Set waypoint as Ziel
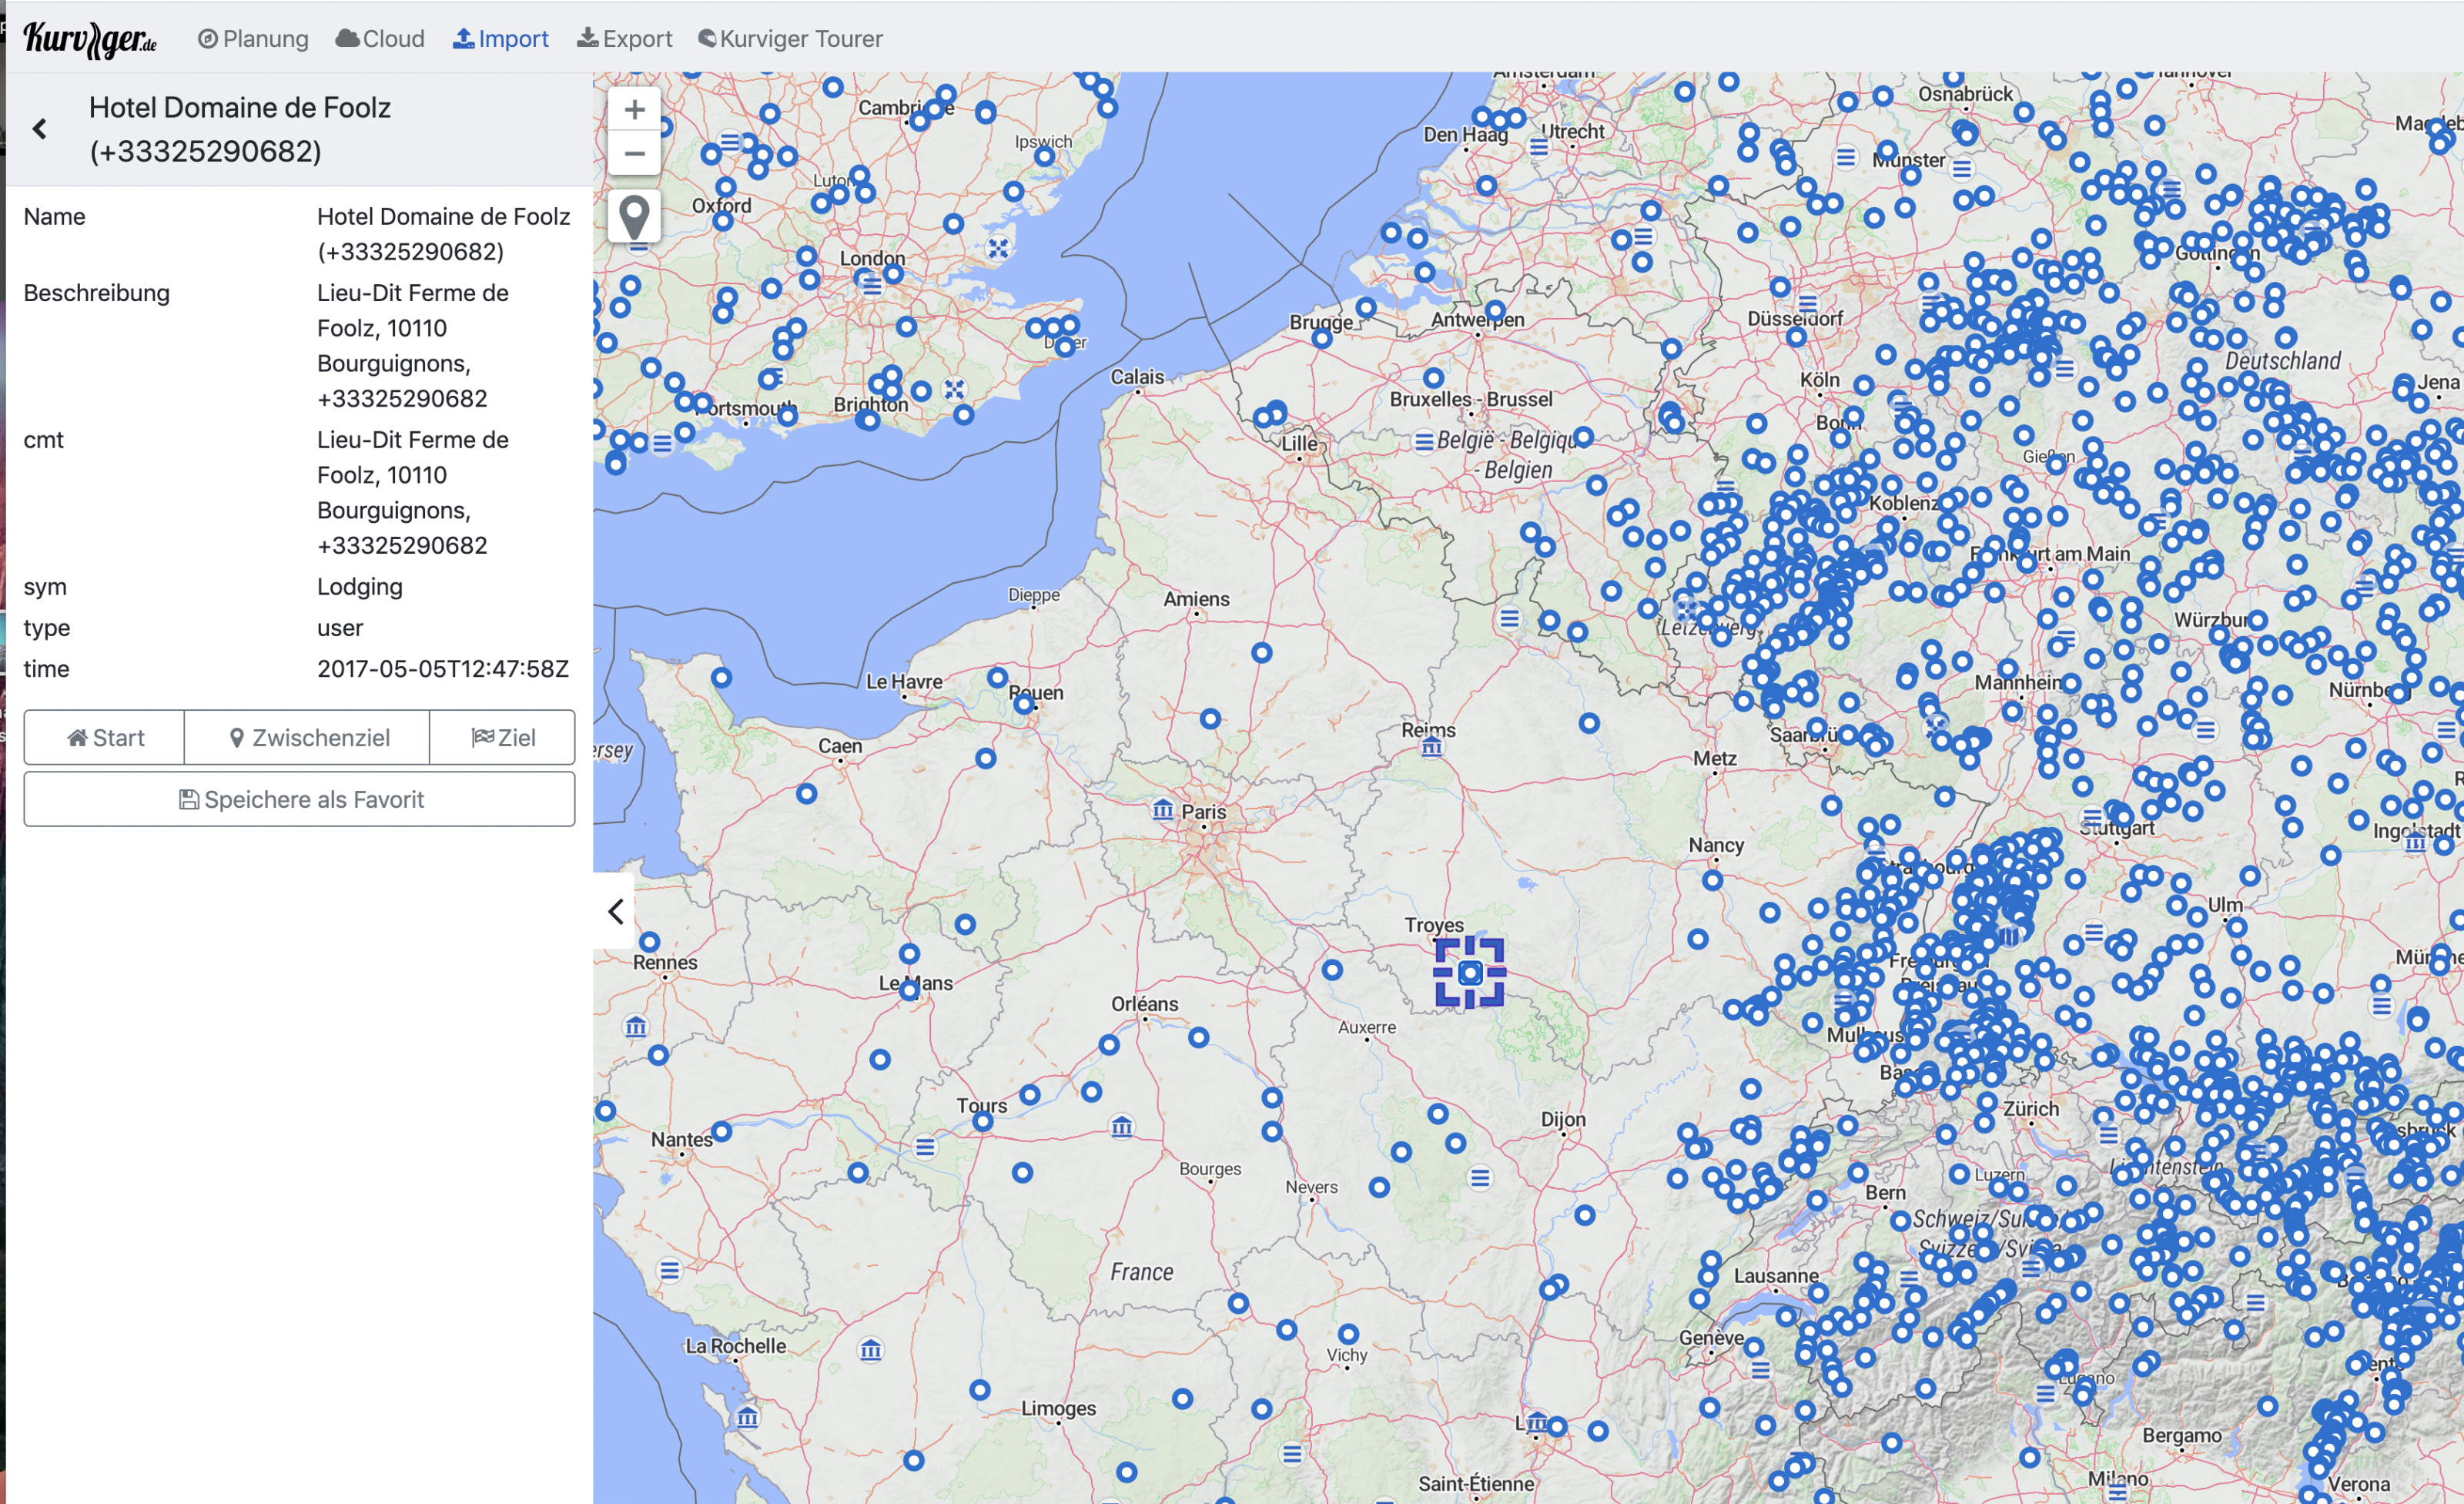Screen dimensions: 2464x1504 (x=503, y=738)
